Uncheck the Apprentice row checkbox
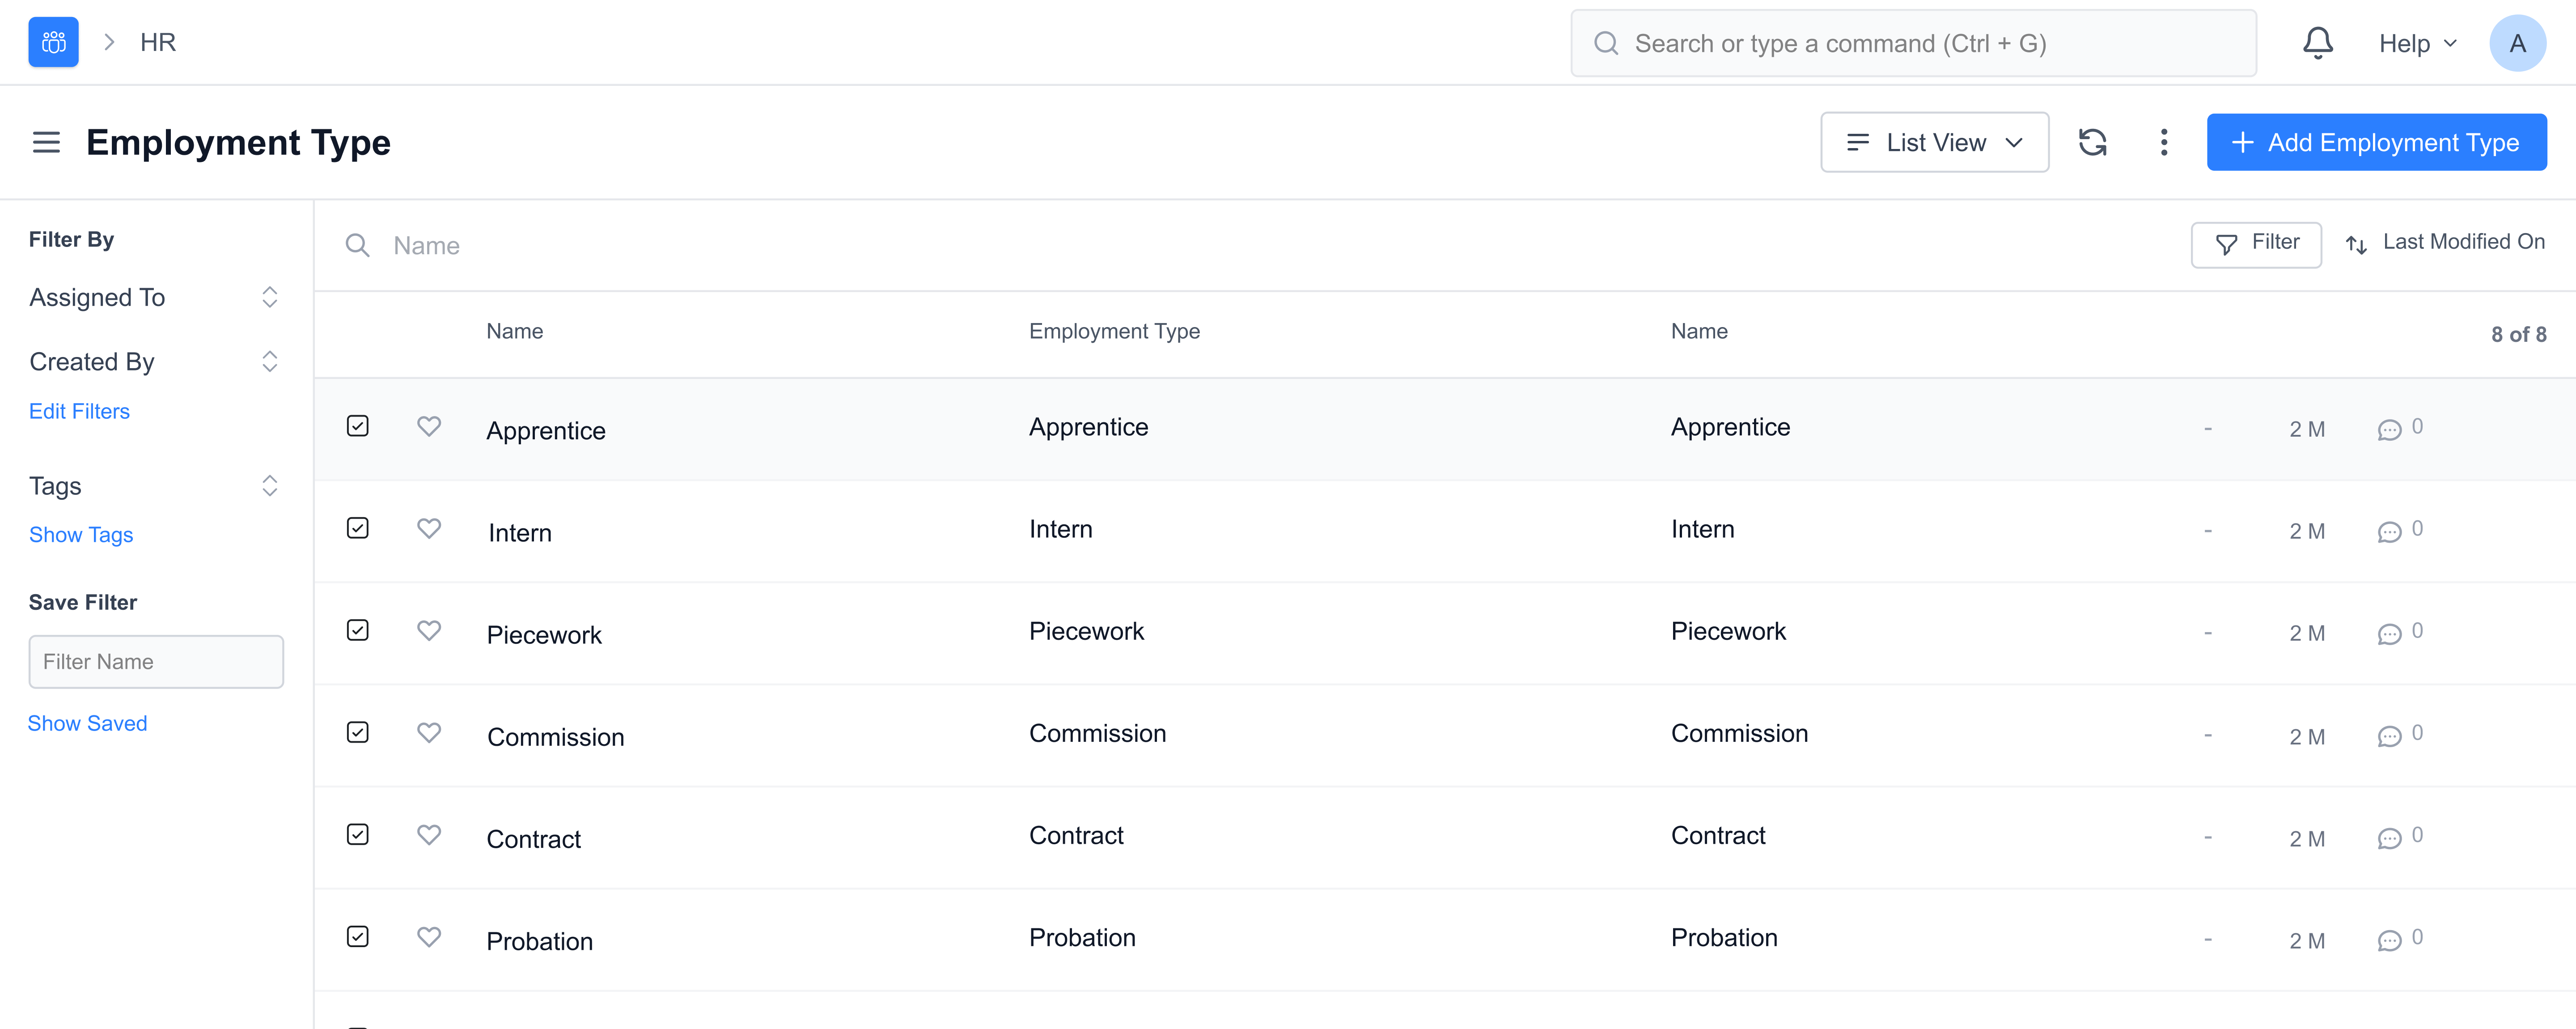 coord(358,427)
